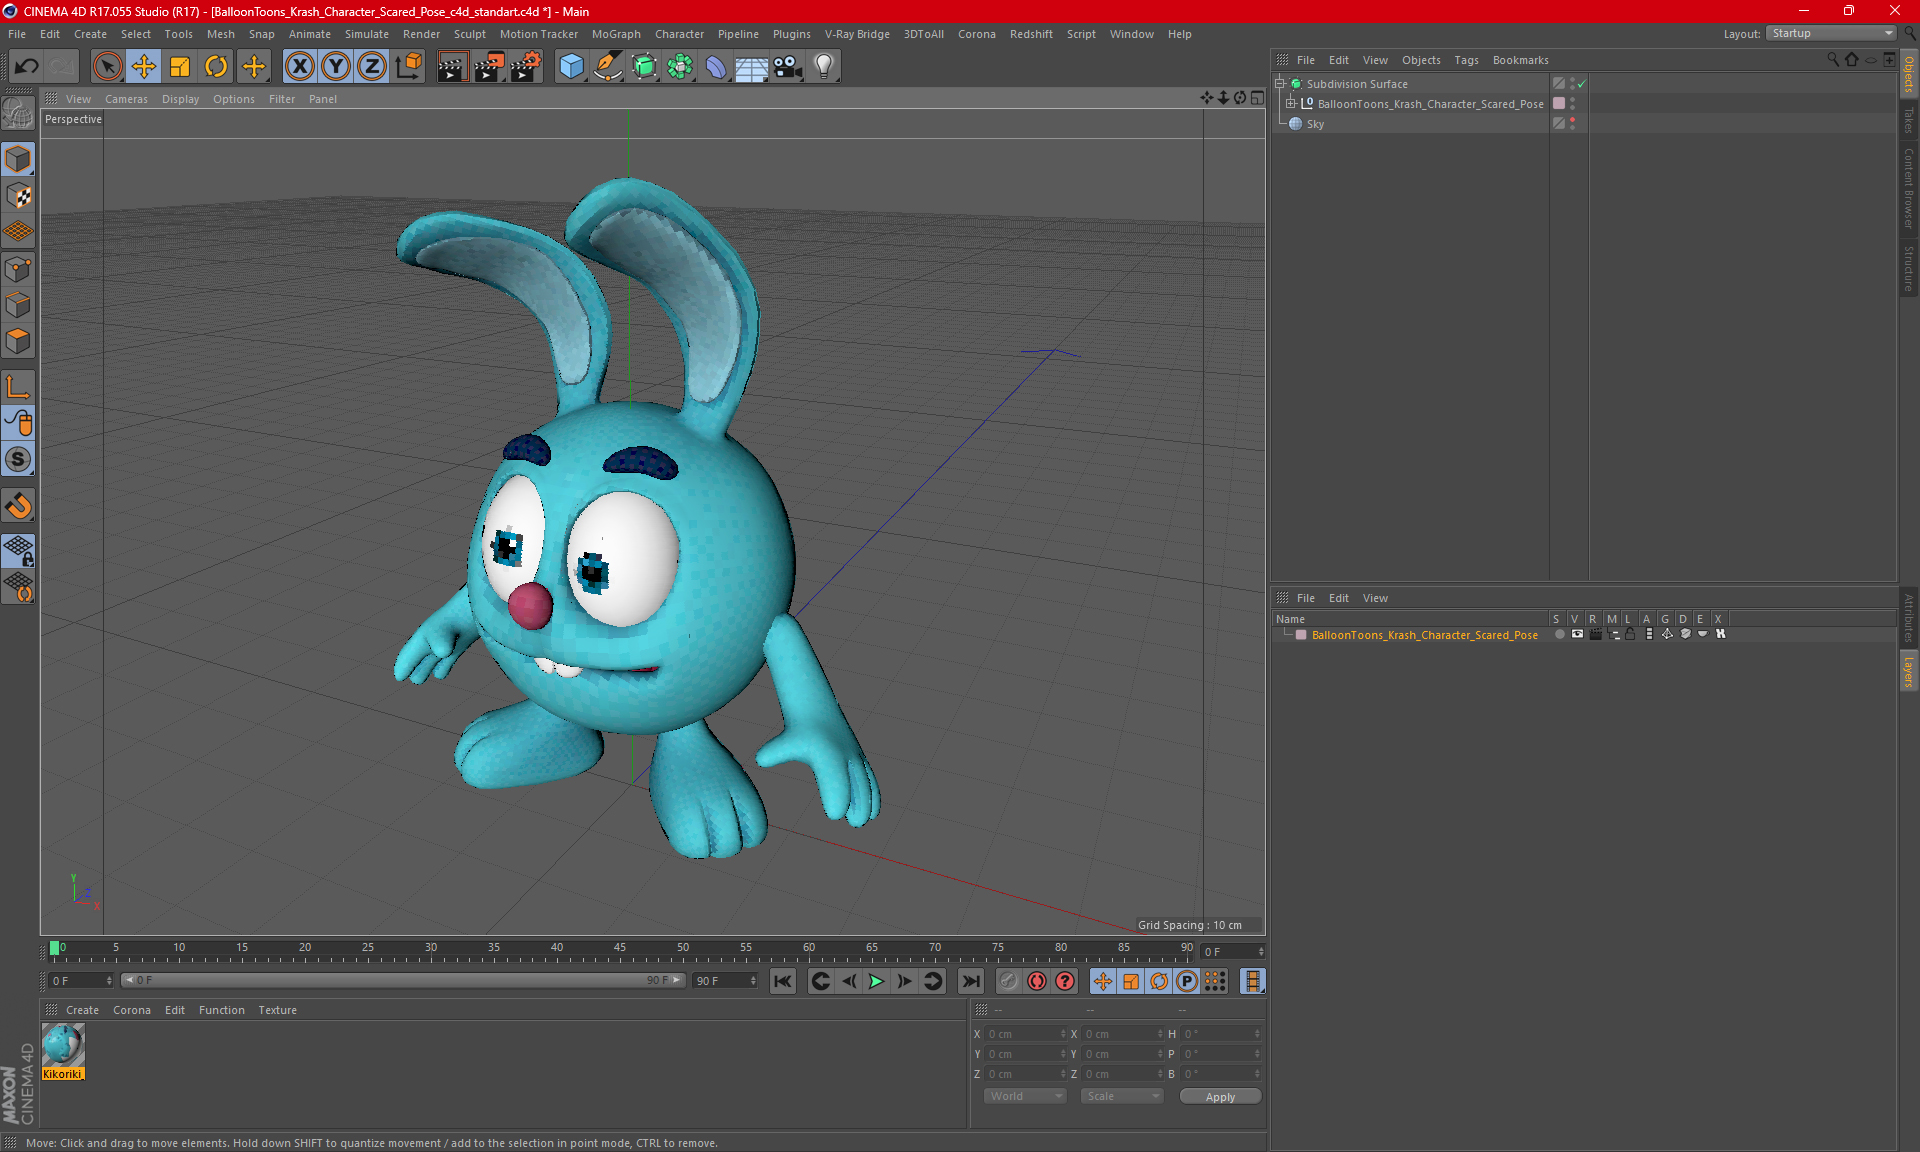Open material manager Create menu
Image resolution: width=1920 pixels, height=1152 pixels.
click(82, 1010)
